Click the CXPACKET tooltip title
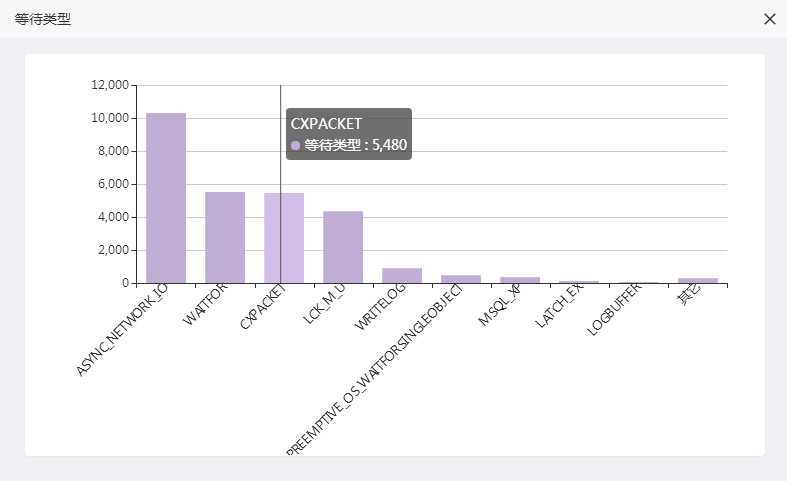787x481 pixels. pos(326,123)
